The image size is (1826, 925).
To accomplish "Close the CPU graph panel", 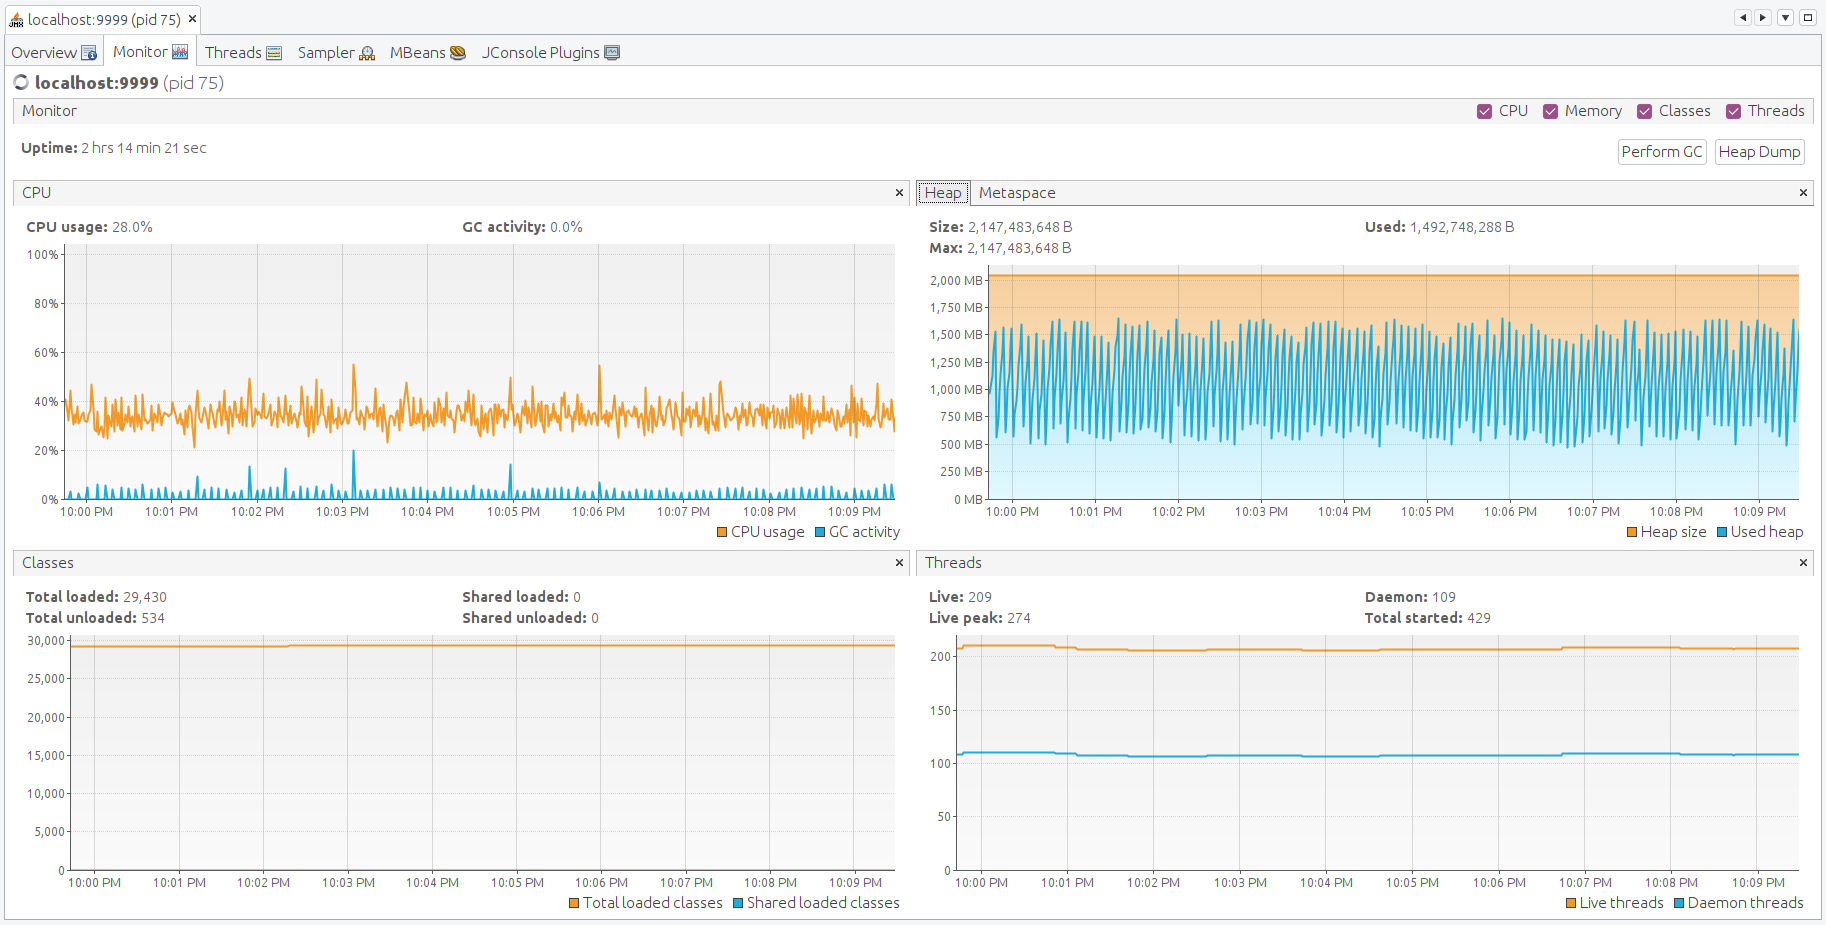I will coord(899,193).
